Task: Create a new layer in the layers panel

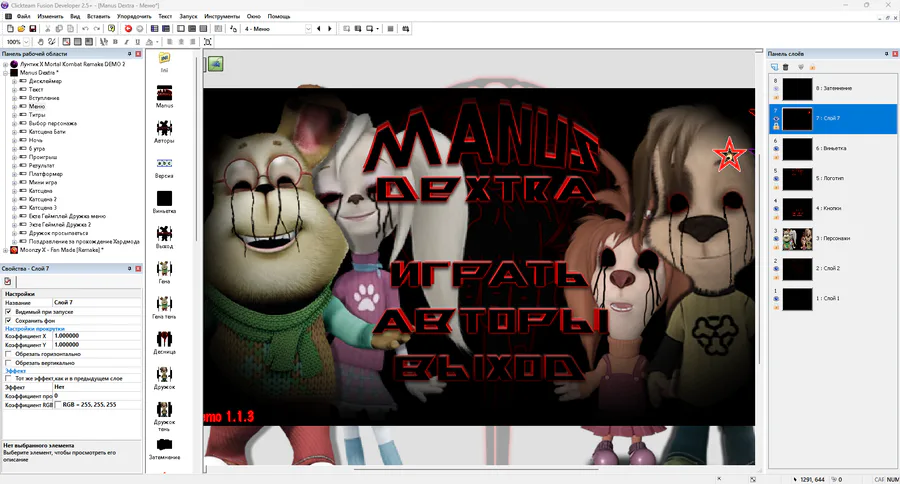Action: click(x=774, y=67)
